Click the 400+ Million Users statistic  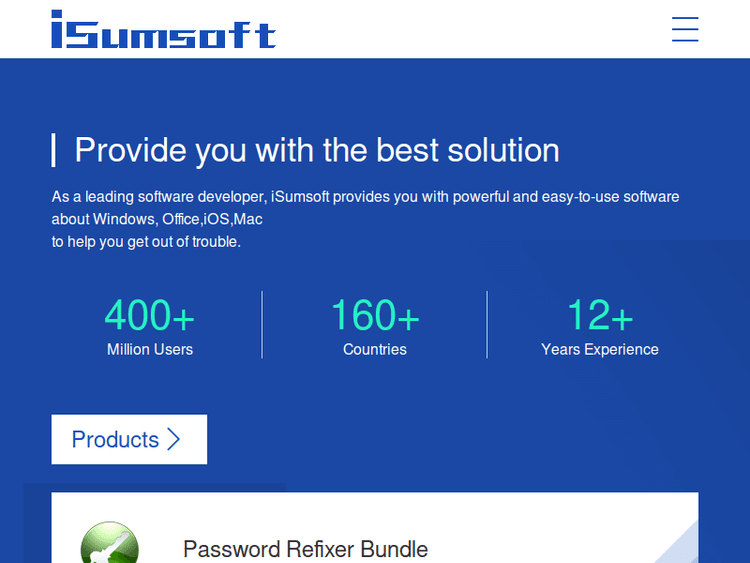150,326
